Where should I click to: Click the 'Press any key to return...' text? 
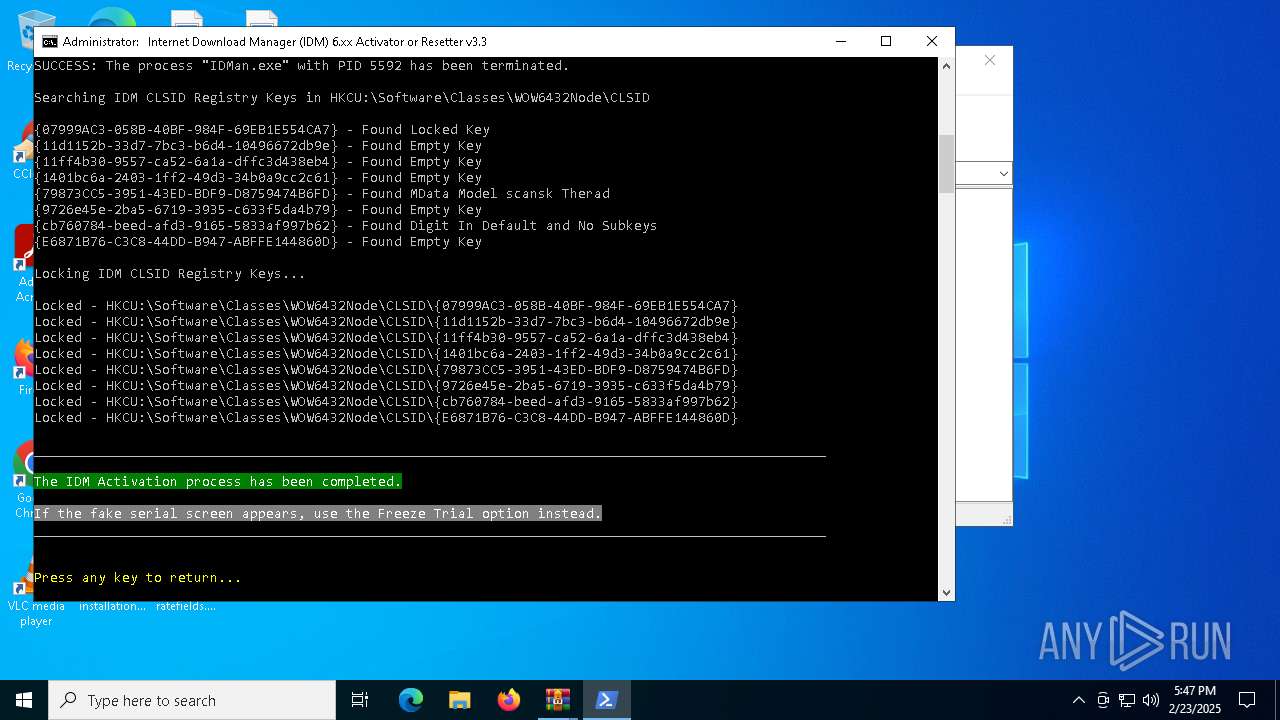point(138,578)
